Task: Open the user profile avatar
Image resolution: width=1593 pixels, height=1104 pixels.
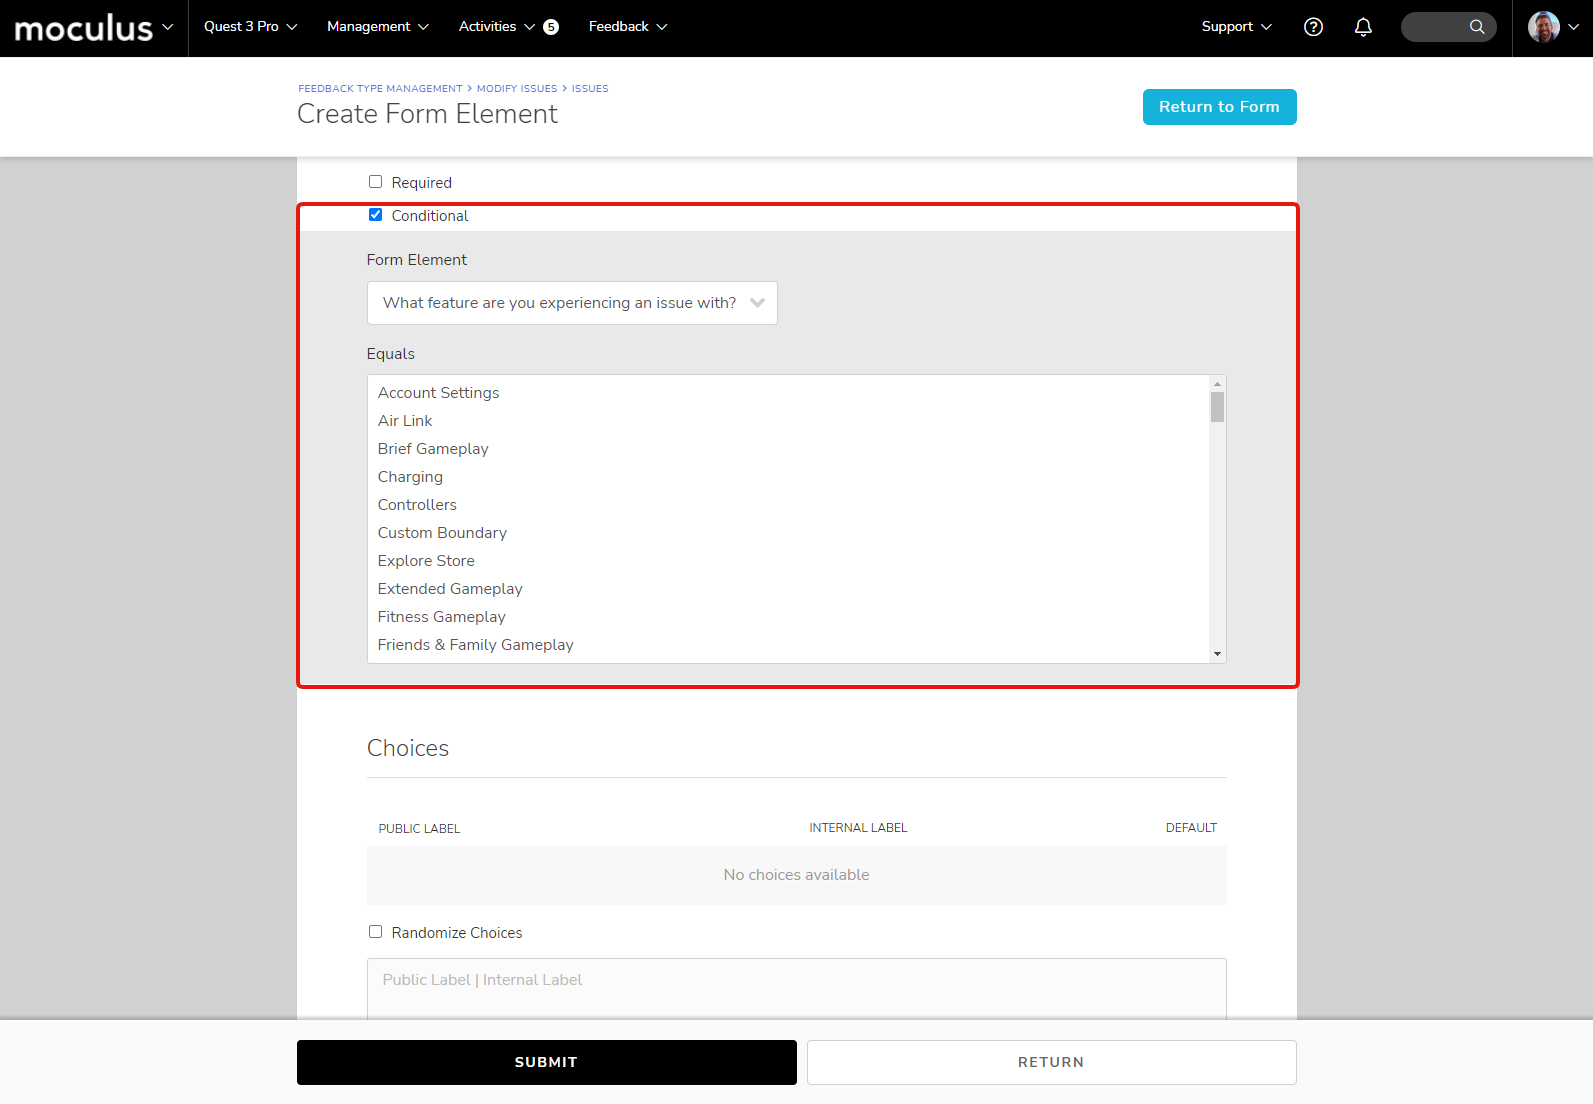Action: (x=1543, y=27)
